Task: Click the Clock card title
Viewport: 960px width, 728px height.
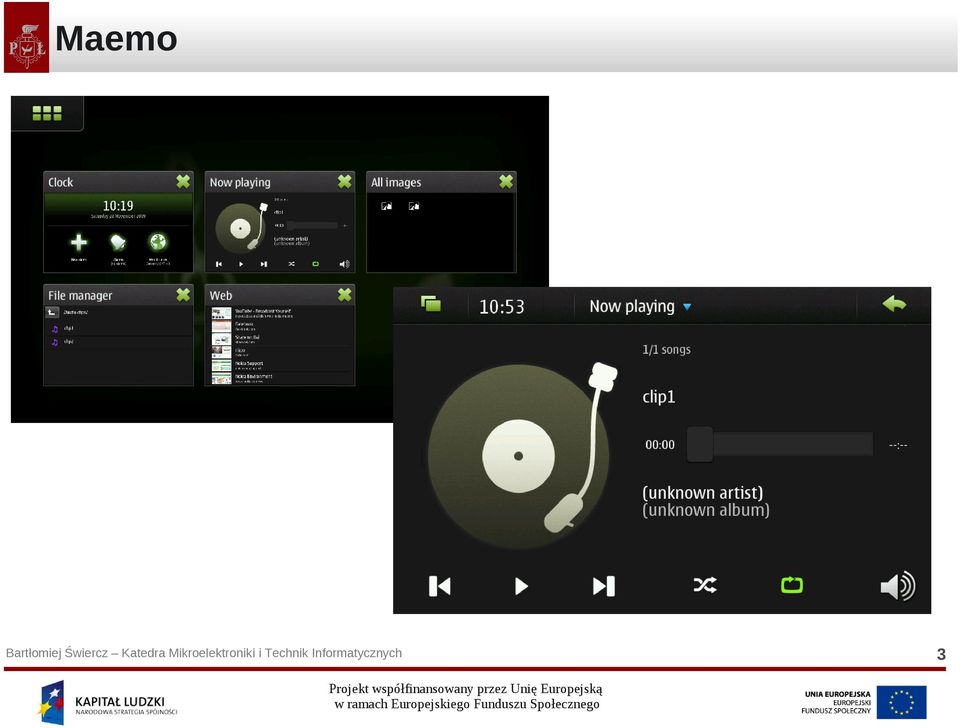Action: (x=61, y=182)
